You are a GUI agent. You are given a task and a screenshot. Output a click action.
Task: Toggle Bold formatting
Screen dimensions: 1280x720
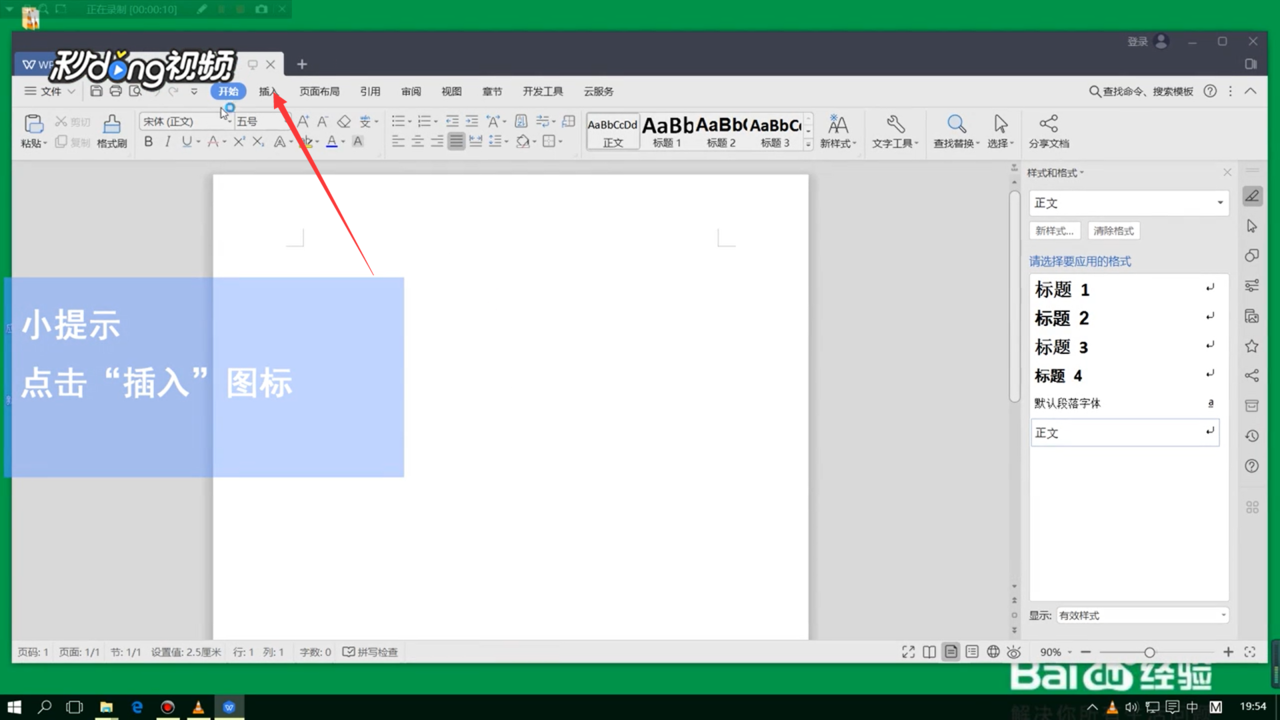point(148,142)
